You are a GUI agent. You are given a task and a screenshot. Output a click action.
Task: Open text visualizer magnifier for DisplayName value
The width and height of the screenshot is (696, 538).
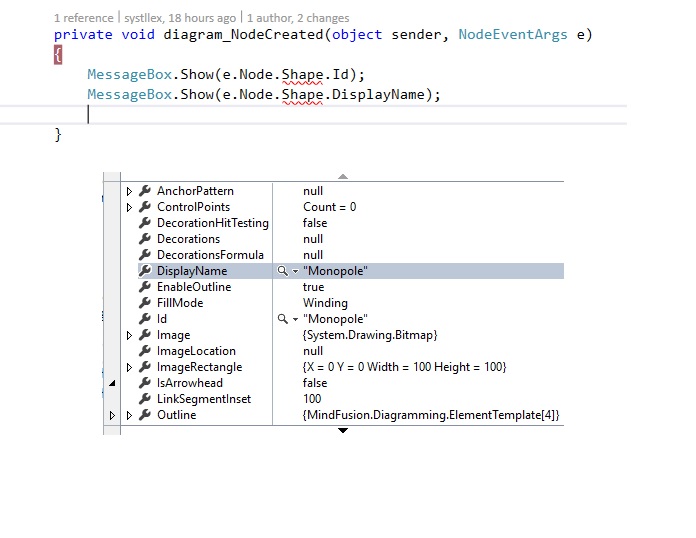click(282, 271)
